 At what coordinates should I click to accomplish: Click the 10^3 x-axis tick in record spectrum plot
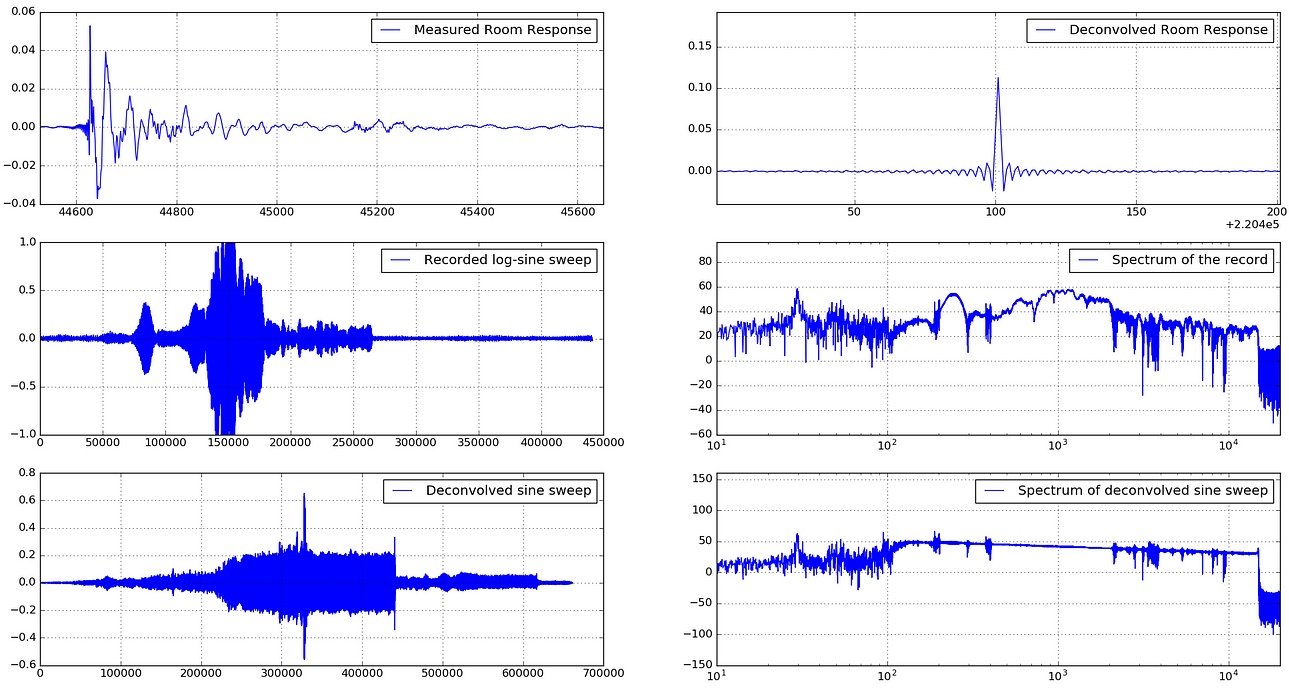(1057, 444)
